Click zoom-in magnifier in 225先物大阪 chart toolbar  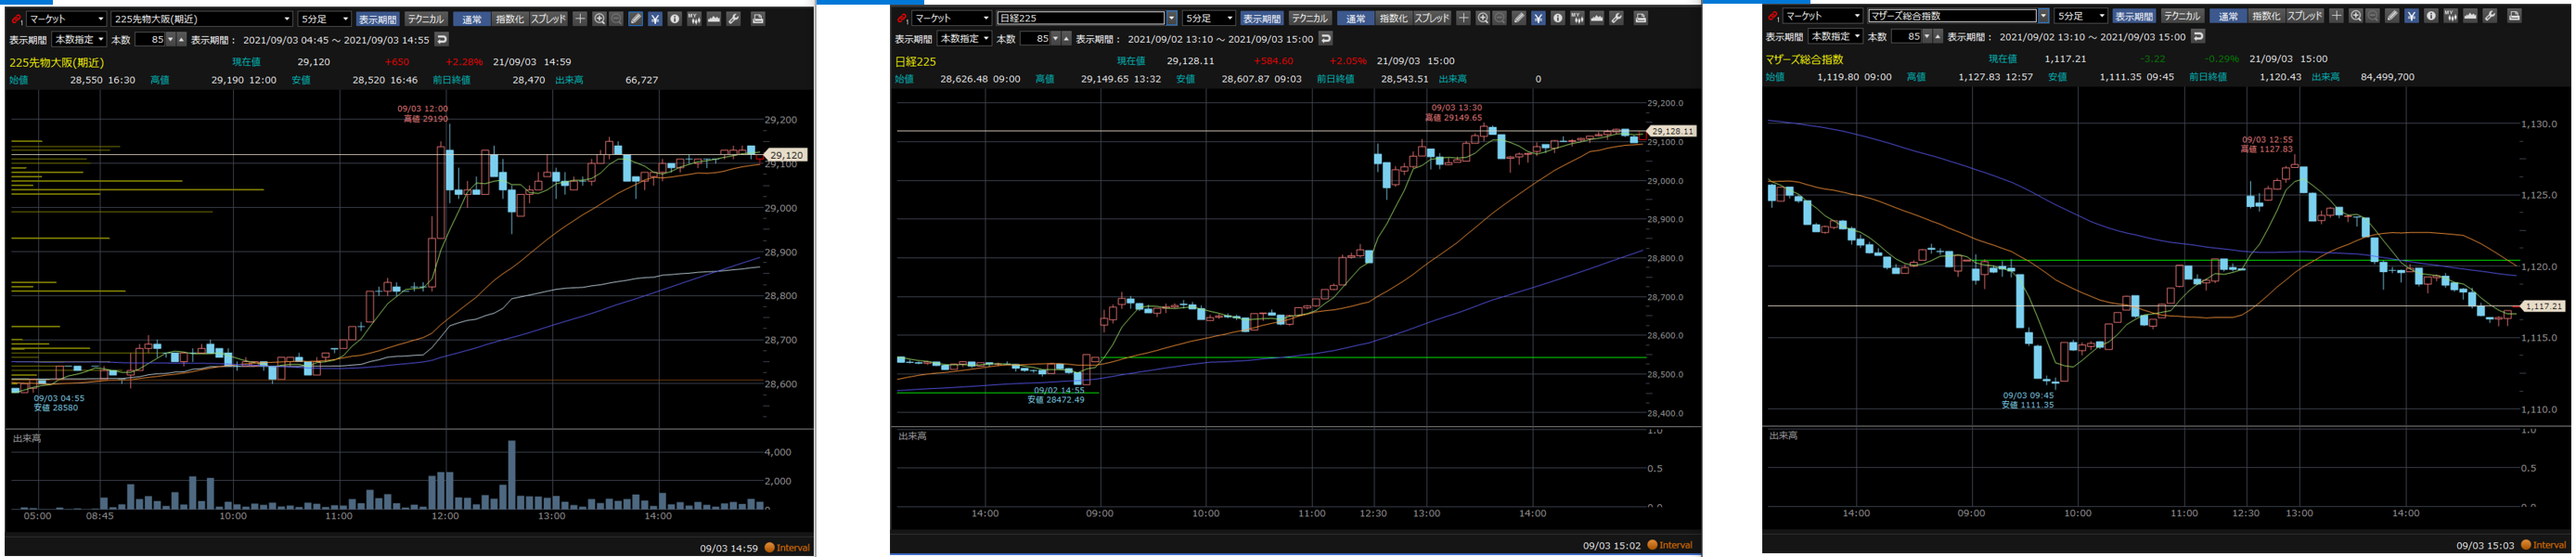[x=599, y=19]
